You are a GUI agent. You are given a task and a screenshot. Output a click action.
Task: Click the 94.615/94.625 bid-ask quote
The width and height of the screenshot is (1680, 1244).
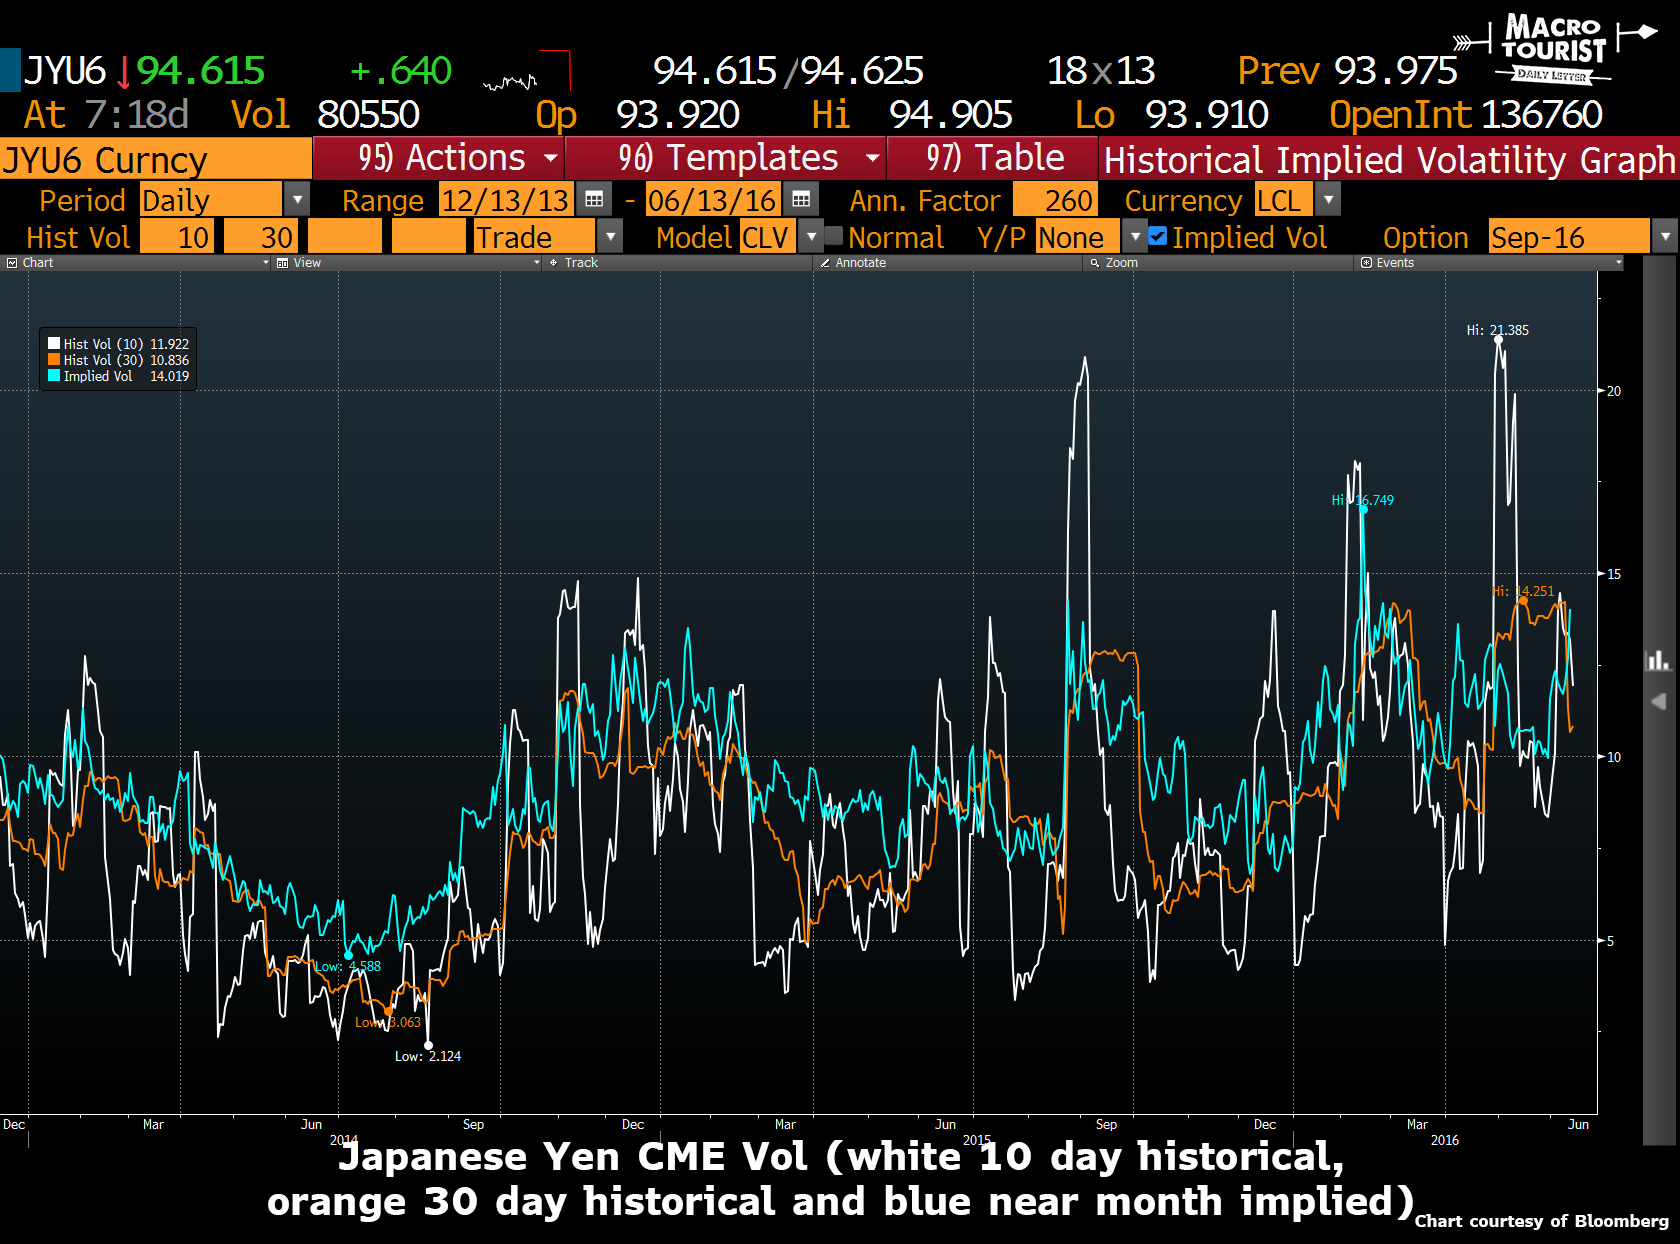788,70
